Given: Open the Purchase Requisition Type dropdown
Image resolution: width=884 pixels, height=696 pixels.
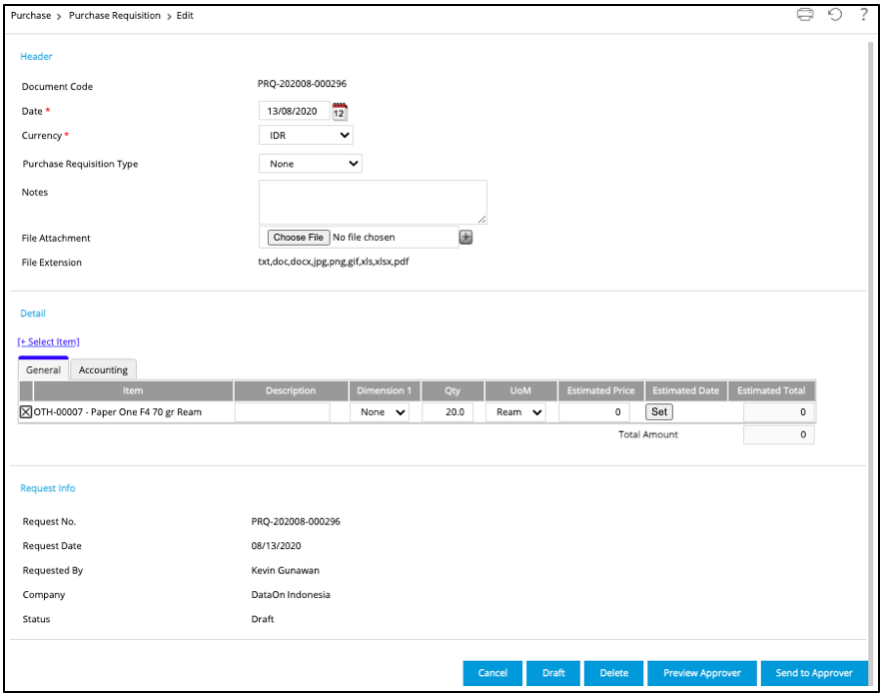Looking at the screenshot, I should [310, 163].
